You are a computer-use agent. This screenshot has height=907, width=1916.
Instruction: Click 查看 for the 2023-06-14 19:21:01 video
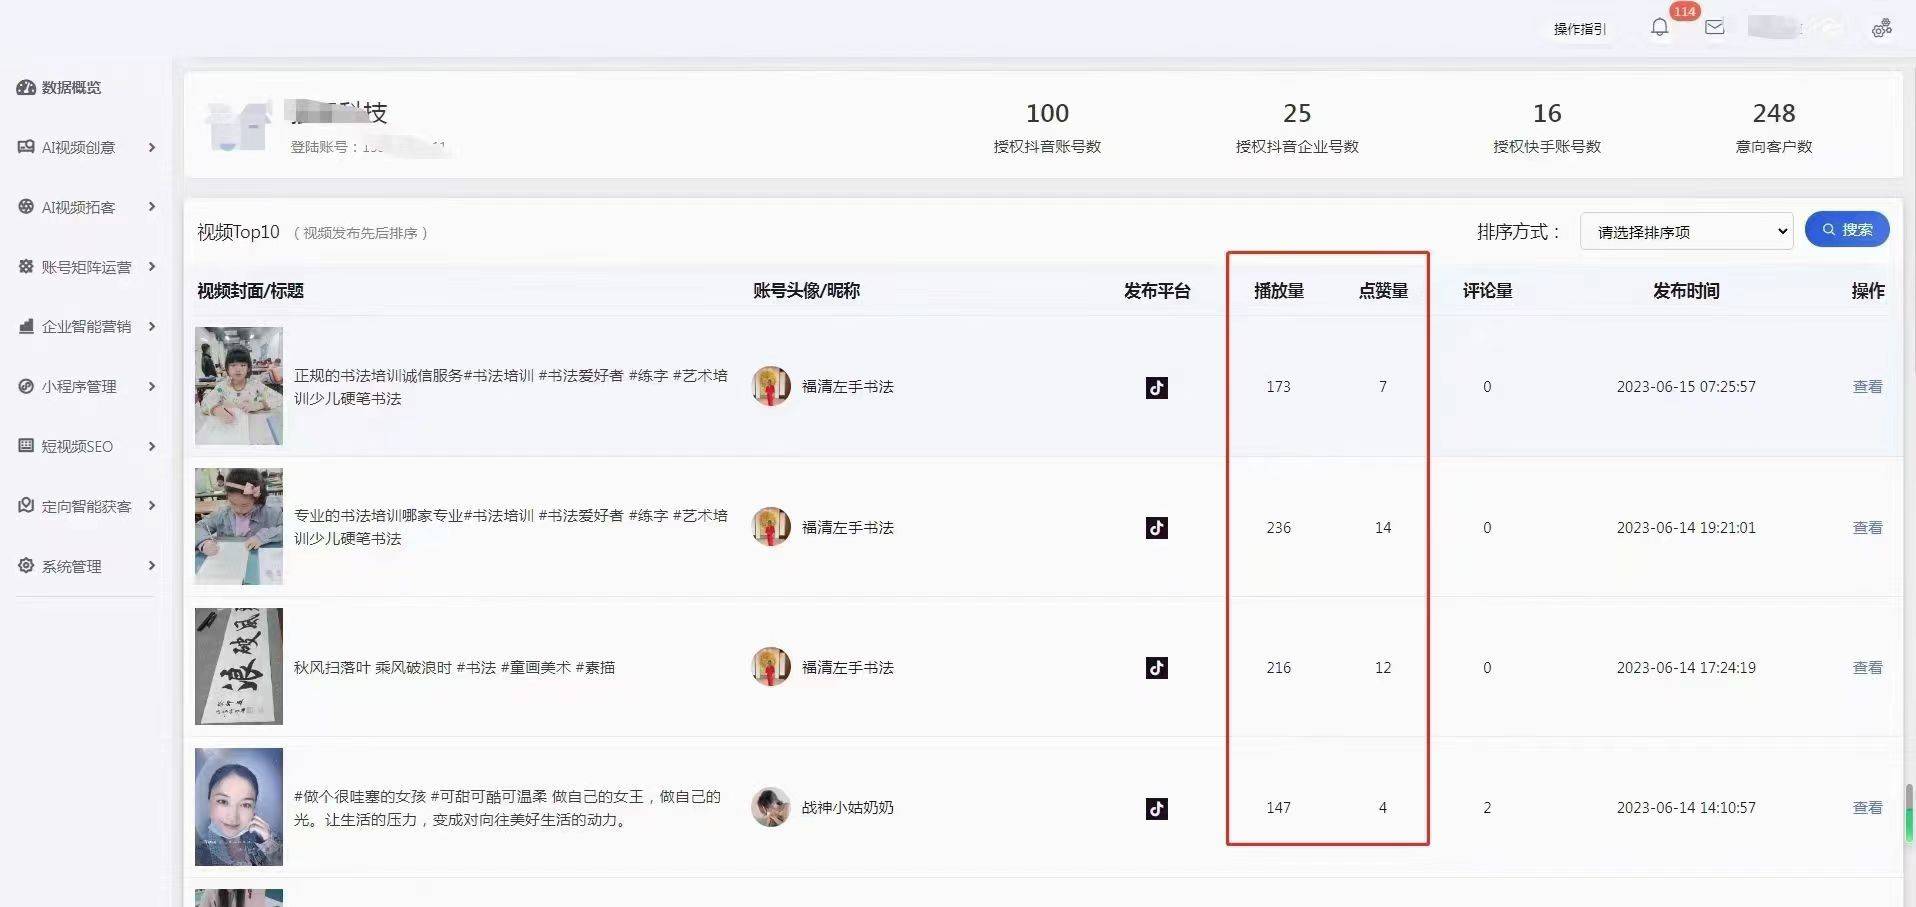[1867, 527]
